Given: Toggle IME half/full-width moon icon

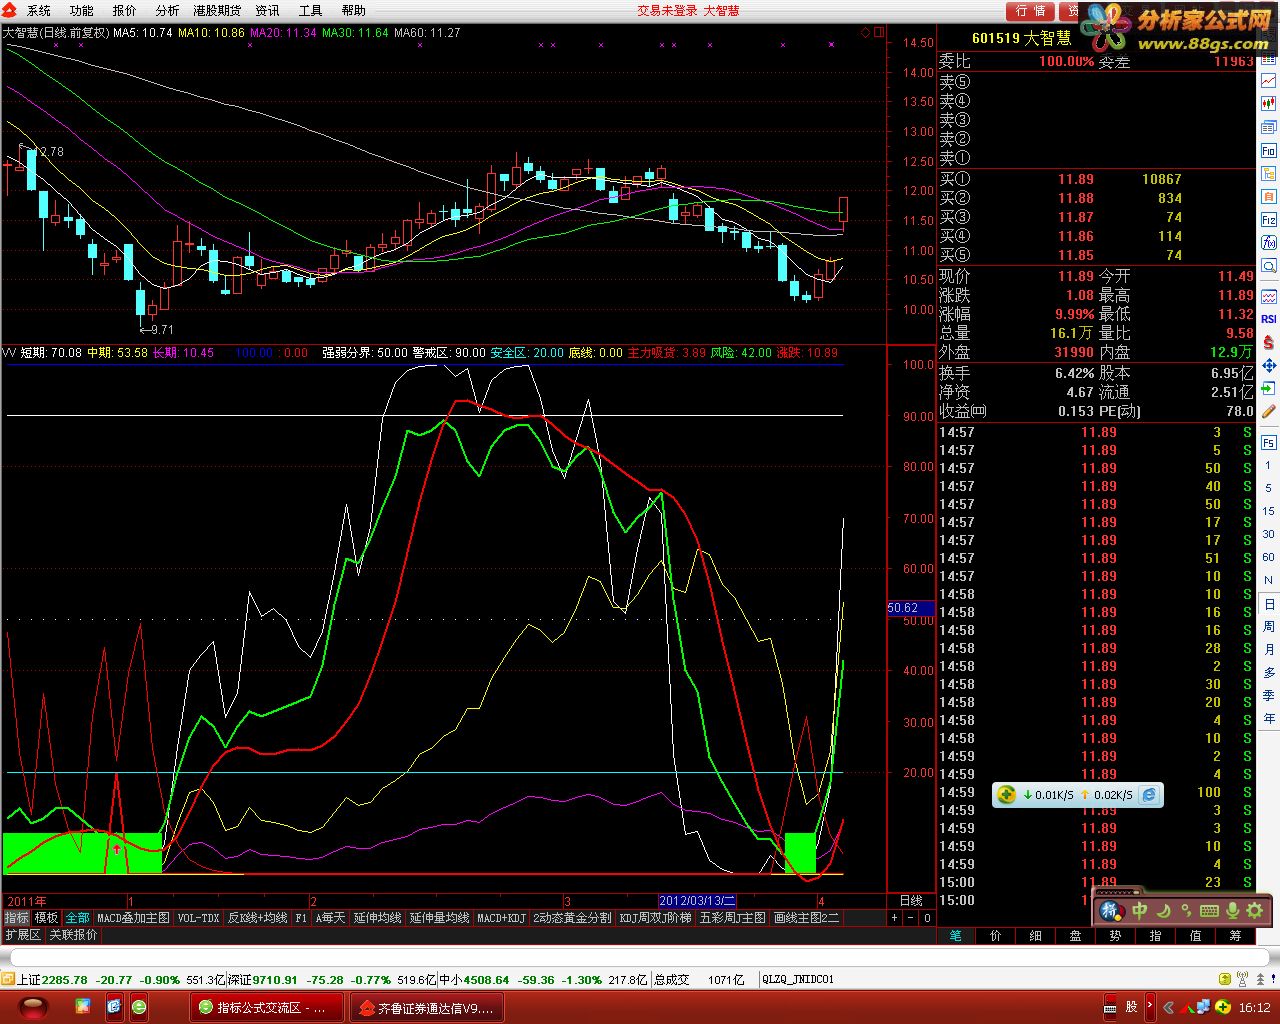Looking at the screenshot, I should (x=1164, y=910).
